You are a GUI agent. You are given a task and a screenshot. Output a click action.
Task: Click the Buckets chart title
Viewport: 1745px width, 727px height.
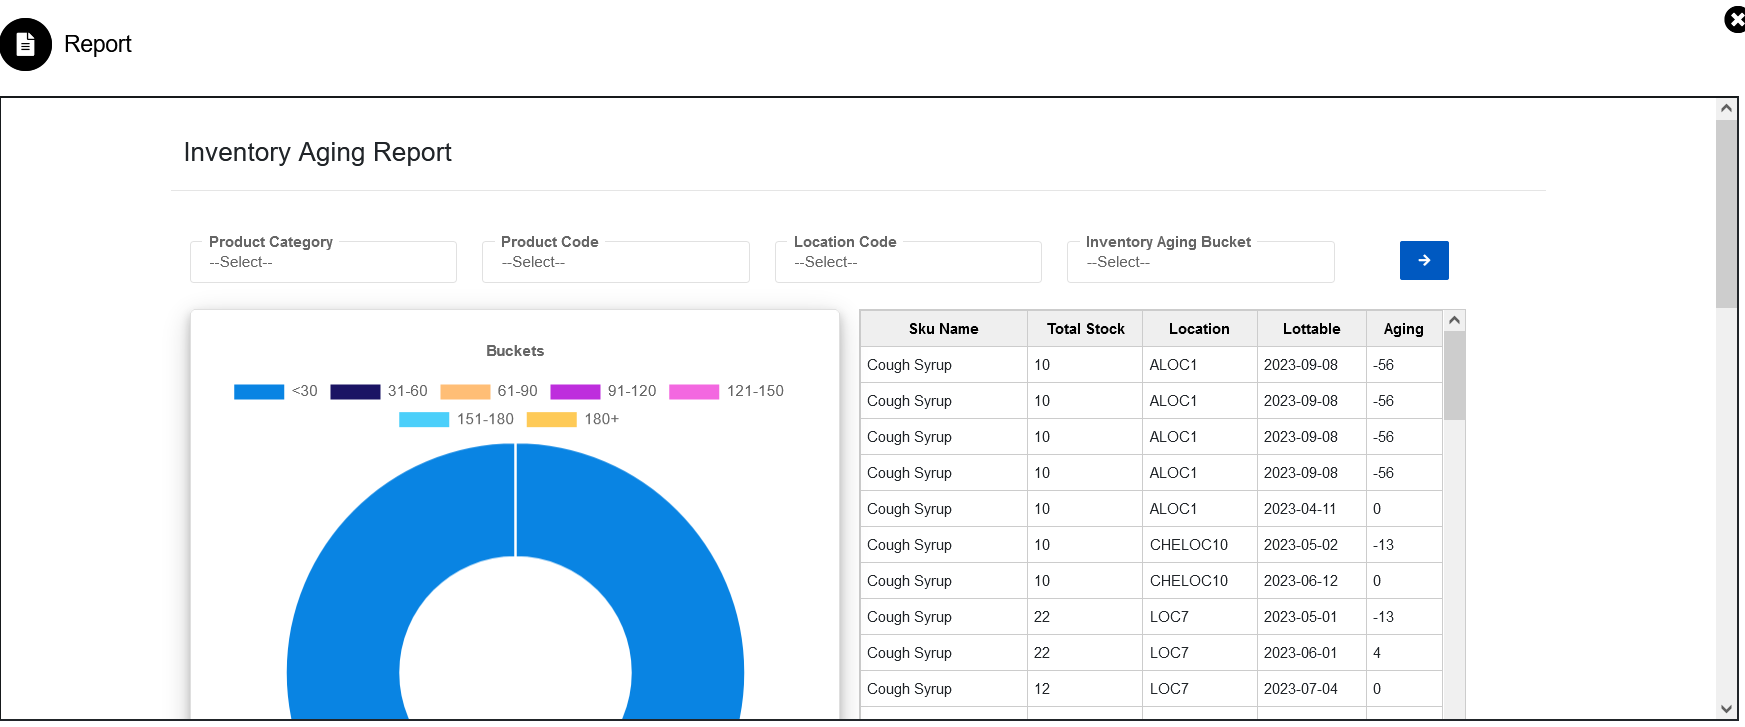coord(515,351)
